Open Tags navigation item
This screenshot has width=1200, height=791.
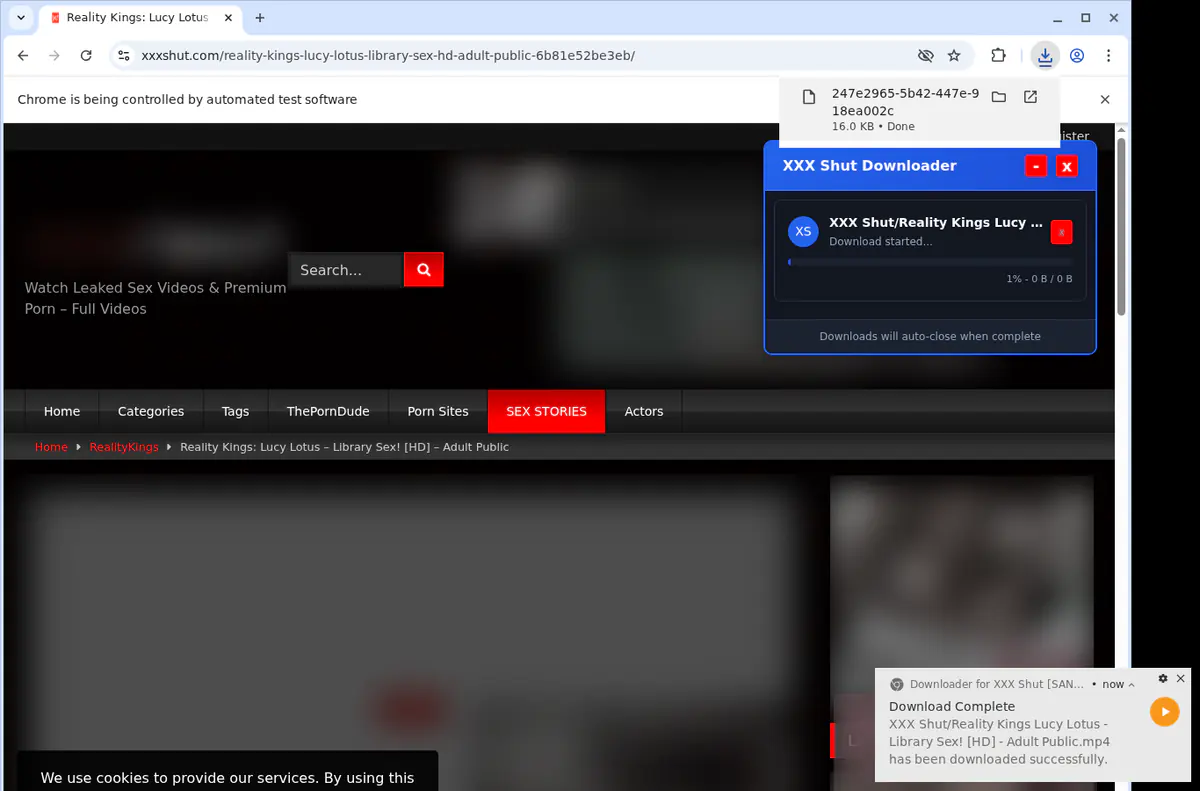point(236,411)
